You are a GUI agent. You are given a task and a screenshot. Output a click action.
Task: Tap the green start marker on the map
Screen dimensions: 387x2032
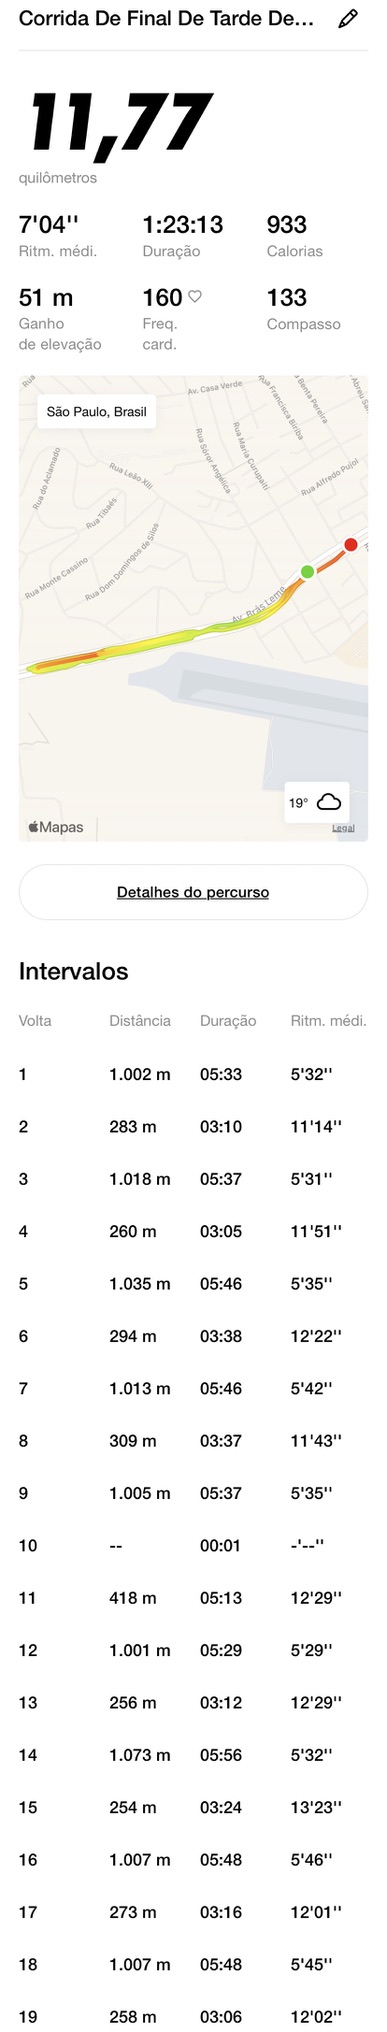pyautogui.click(x=307, y=571)
